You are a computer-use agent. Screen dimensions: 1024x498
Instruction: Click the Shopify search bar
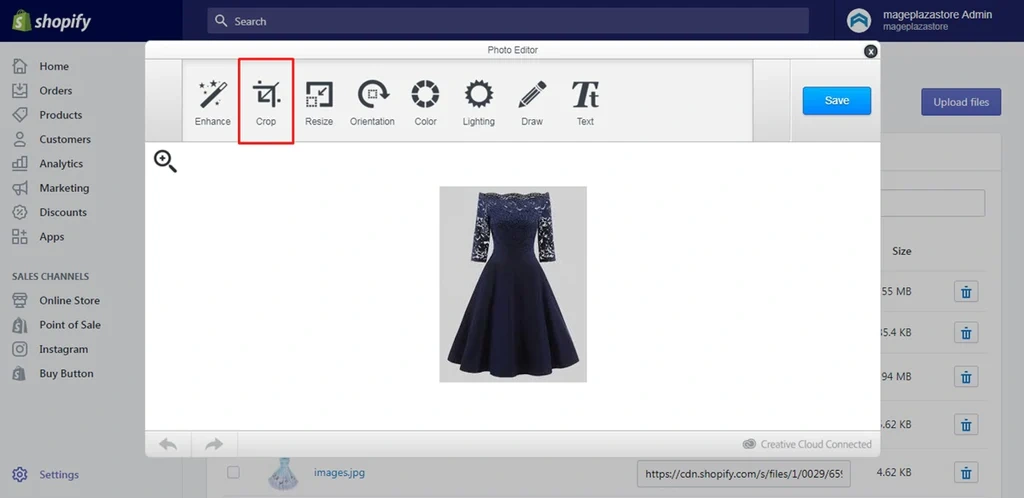pos(508,21)
